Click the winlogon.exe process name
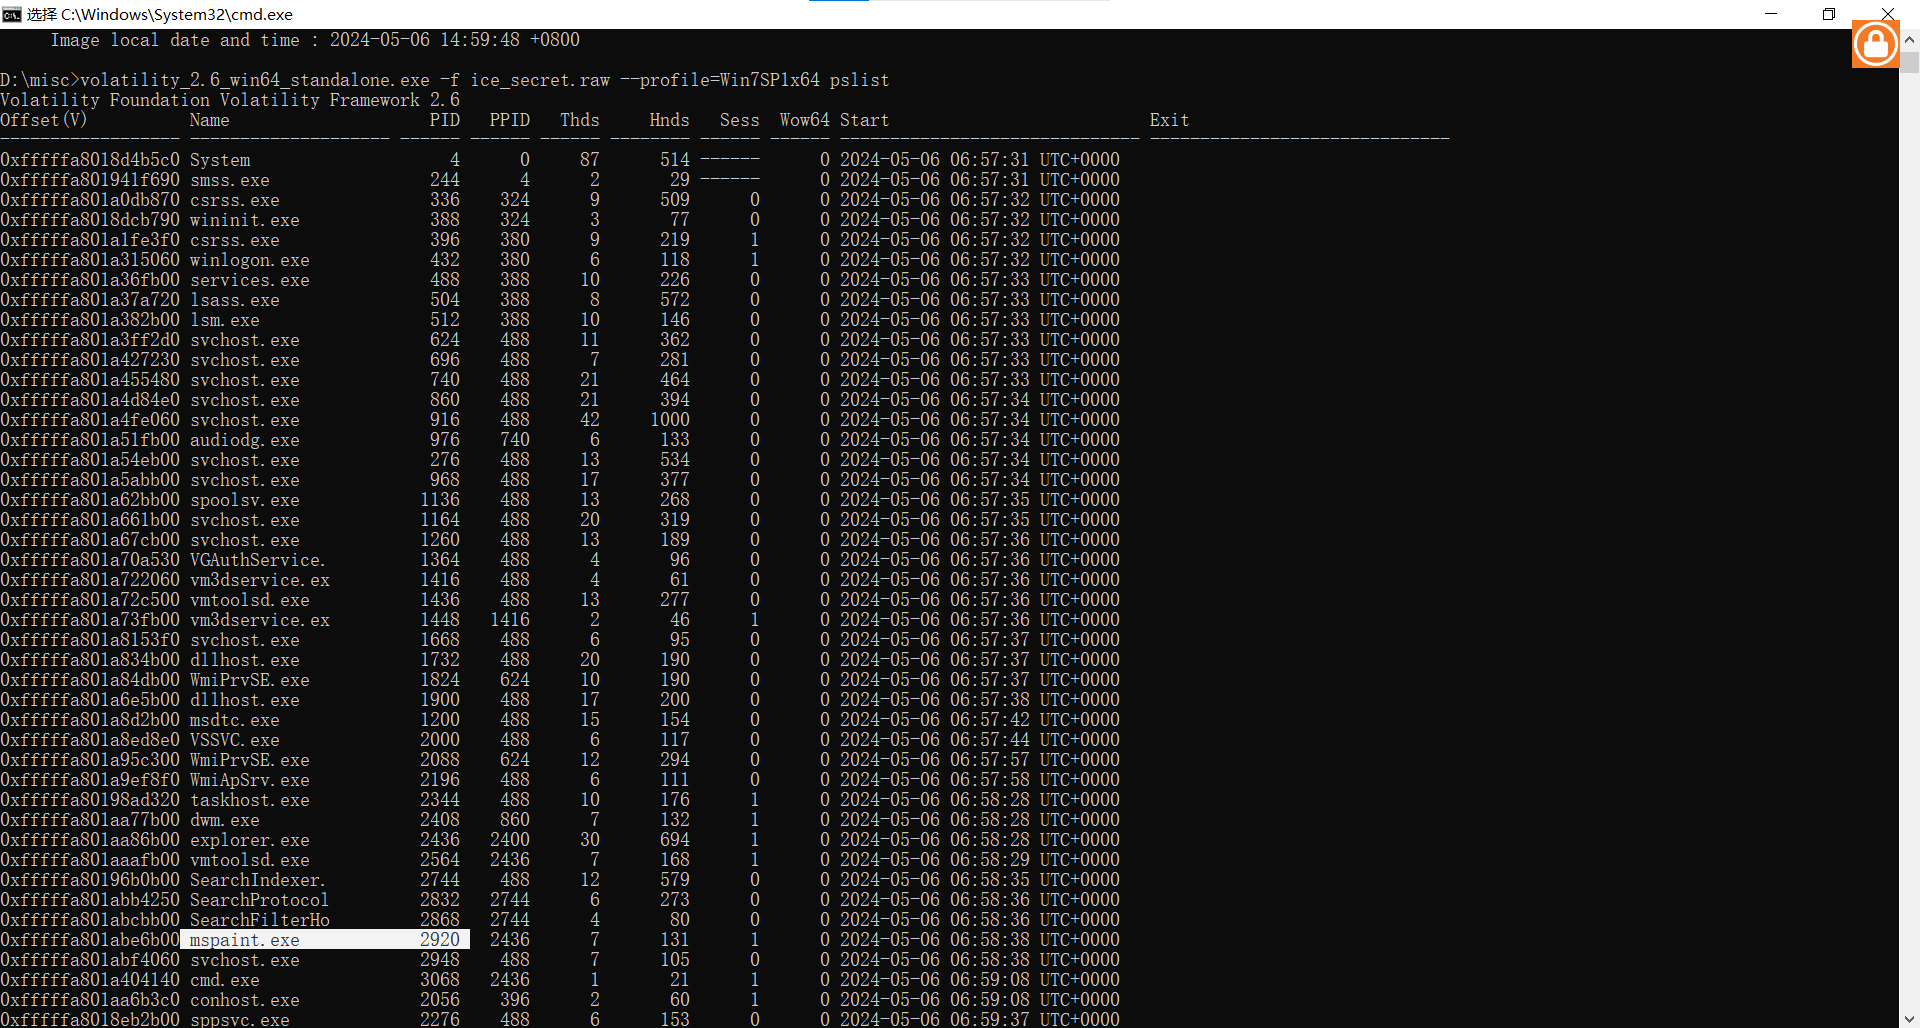The height and width of the screenshot is (1028, 1920). pyautogui.click(x=250, y=260)
